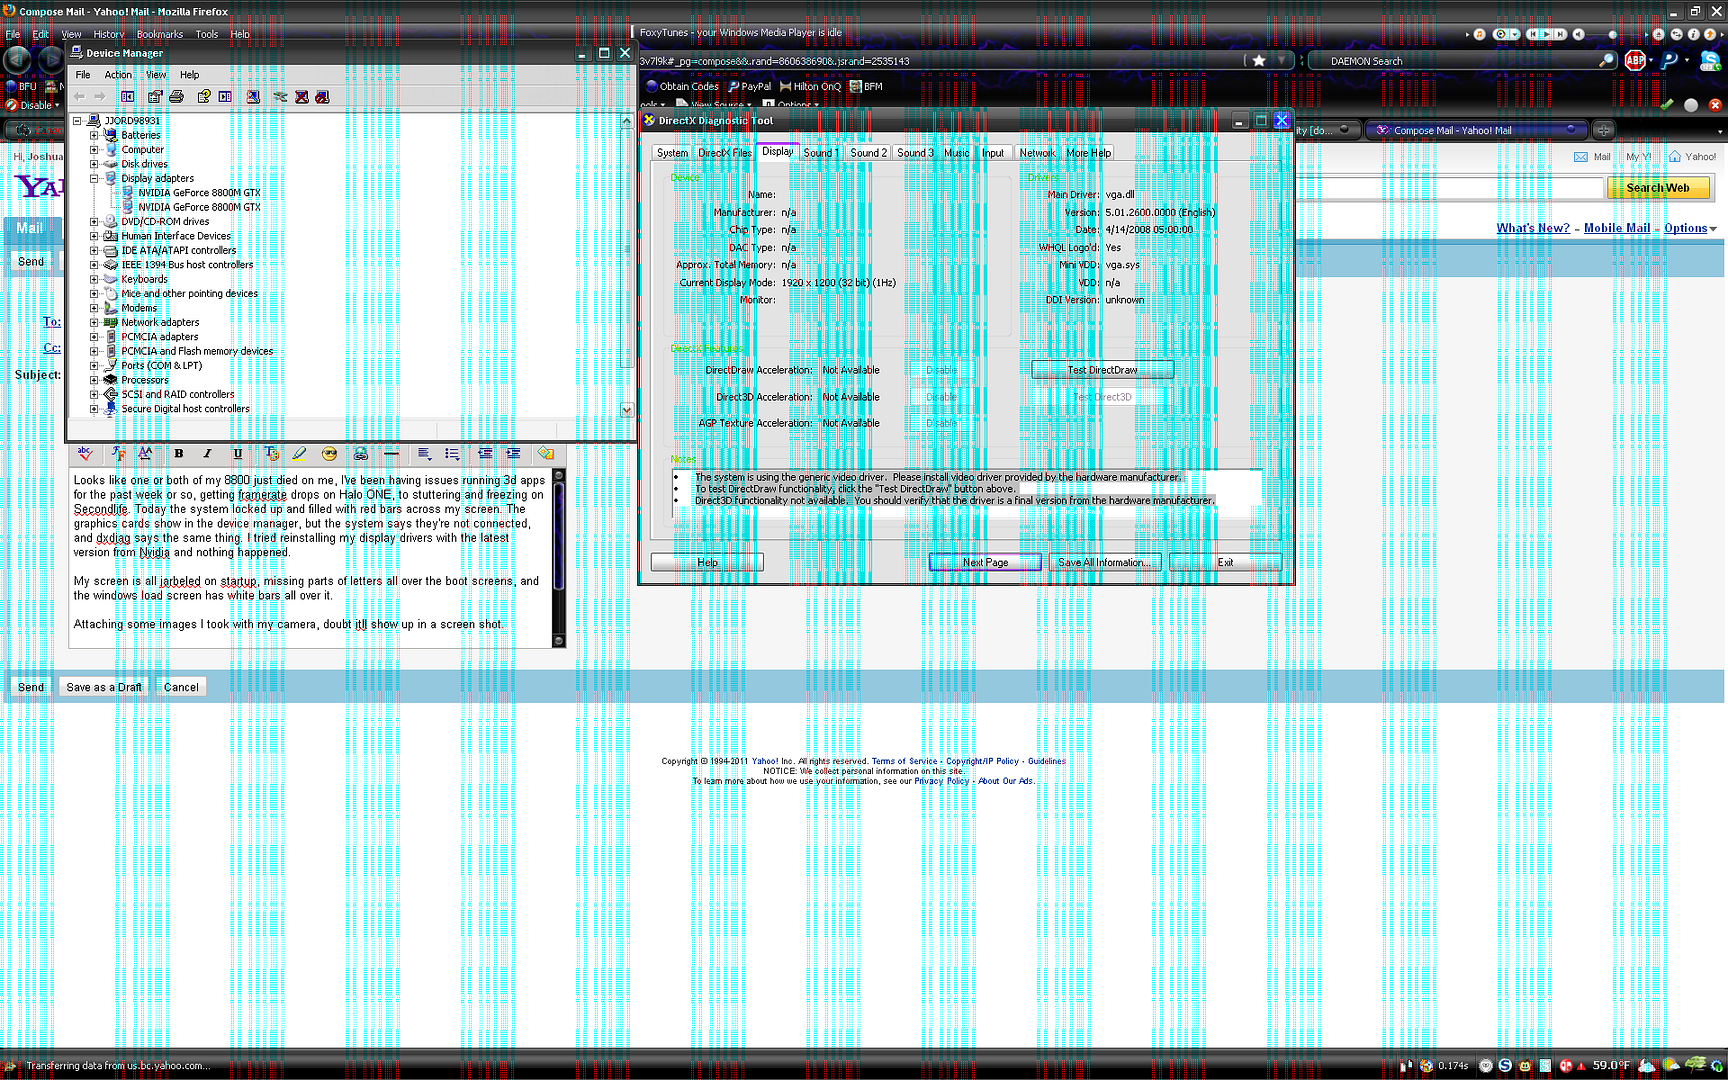
Task: Open bulleted list icon in compose toolbar
Action: (x=452, y=454)
